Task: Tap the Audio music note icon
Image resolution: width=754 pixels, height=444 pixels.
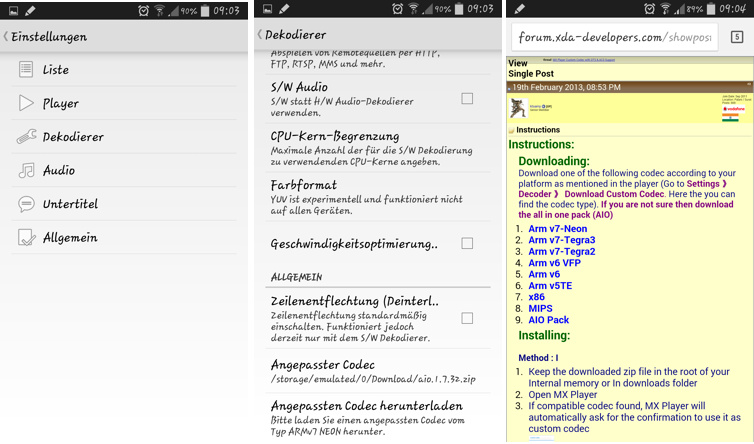Action: [25, 171]
